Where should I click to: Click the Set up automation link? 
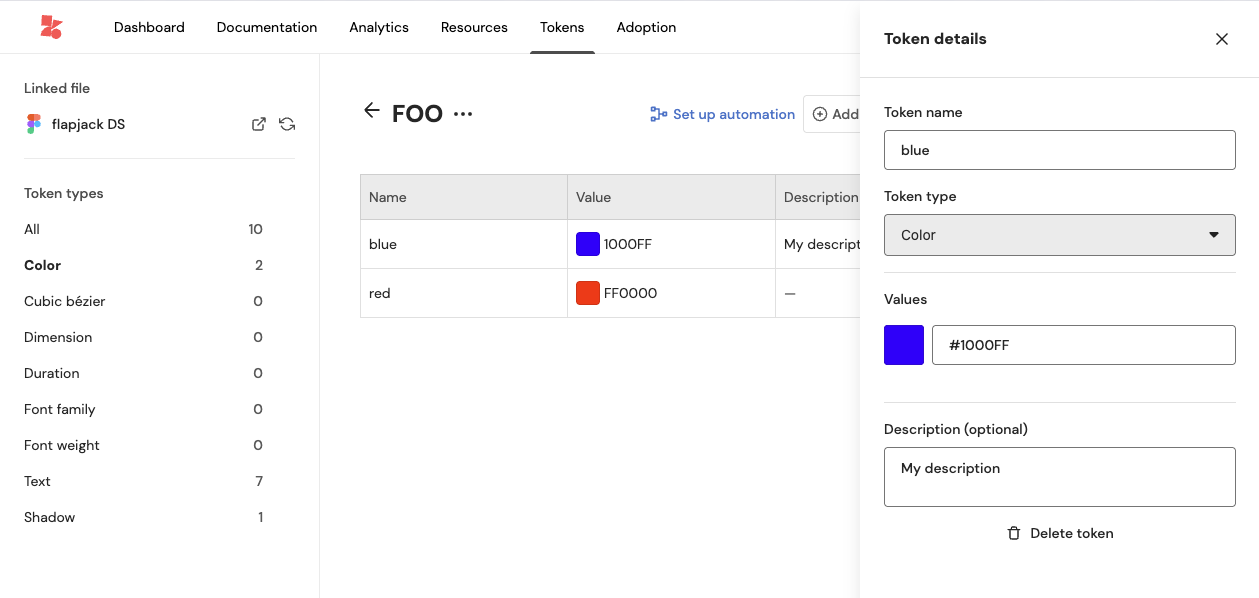click(x=722, y=114)
